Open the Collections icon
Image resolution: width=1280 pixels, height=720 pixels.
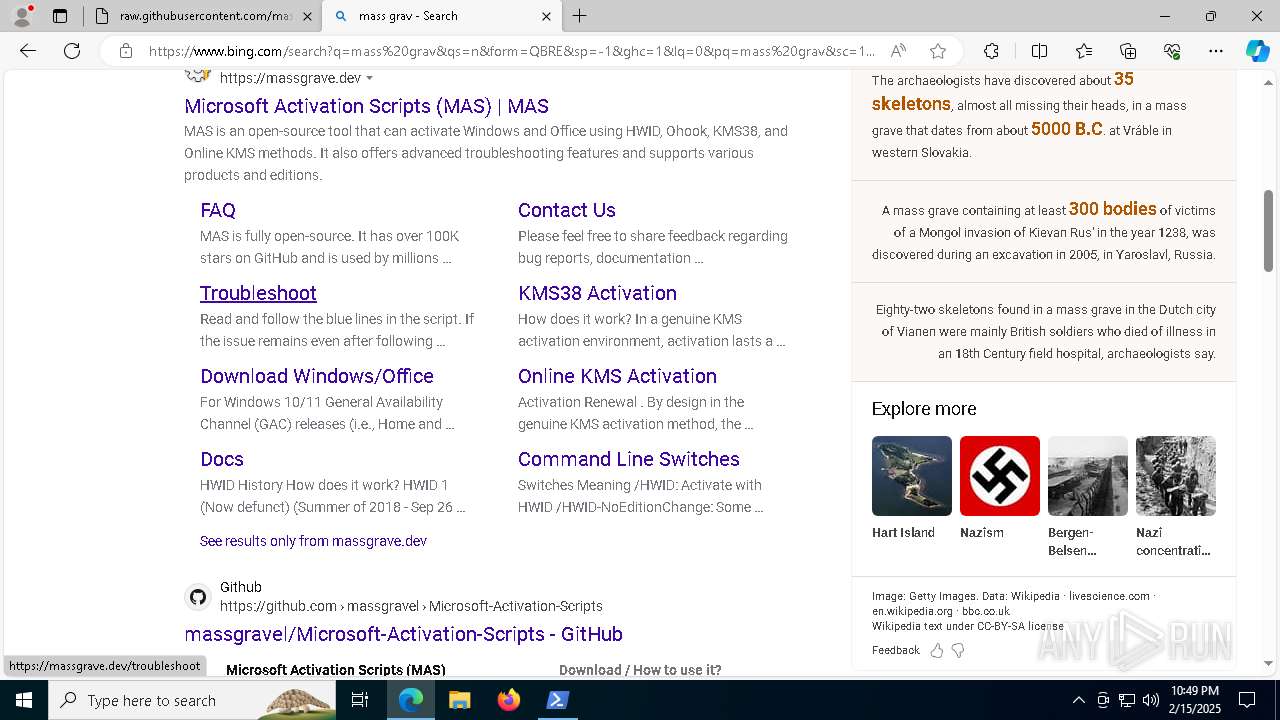tap(1128, 51)
